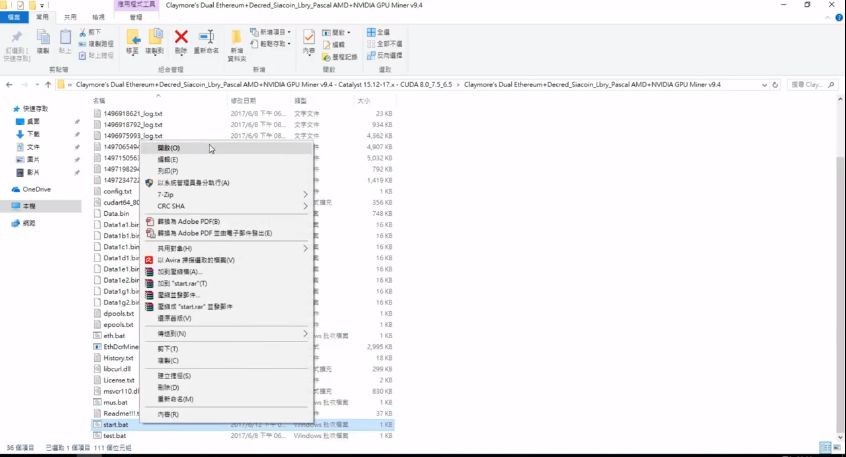
Task: Click the Properties checkmark ribbon icon
Action: pos(309,37)
